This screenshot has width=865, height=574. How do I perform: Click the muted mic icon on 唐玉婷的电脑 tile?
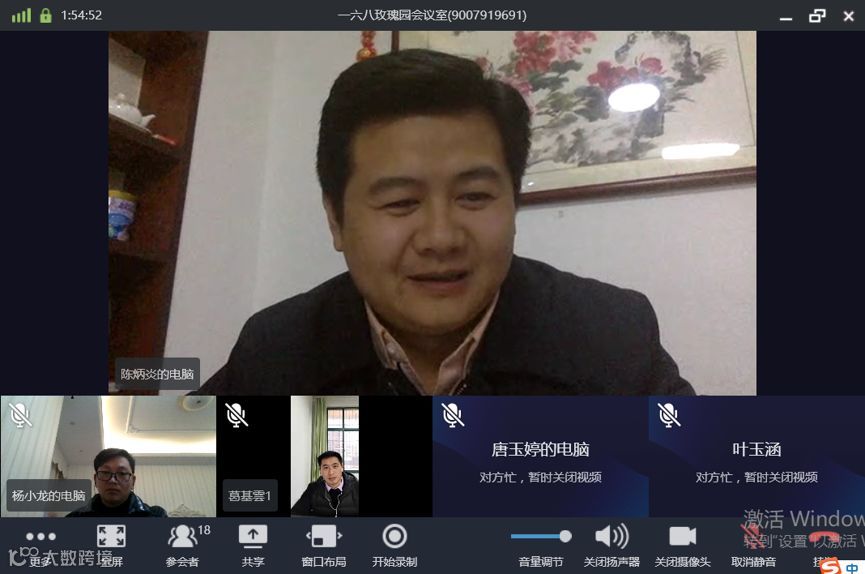click(453, 415)
